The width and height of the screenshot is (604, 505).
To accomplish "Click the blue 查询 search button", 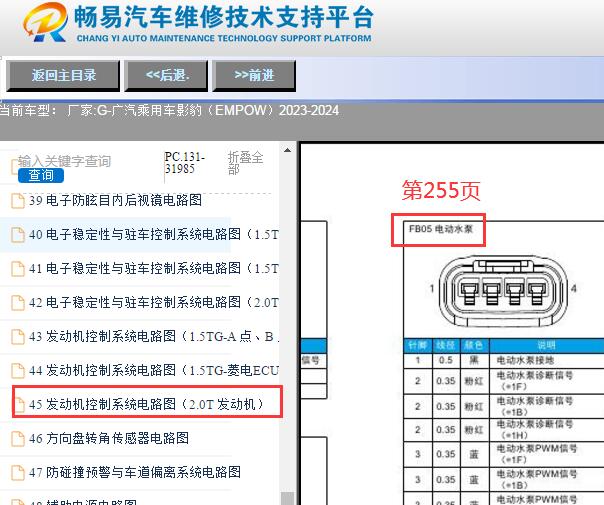I will coord(41,176).
